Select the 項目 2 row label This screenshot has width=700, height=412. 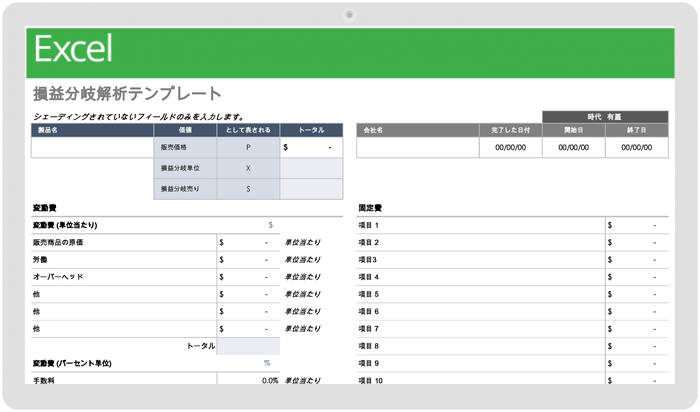coord(368,242)
